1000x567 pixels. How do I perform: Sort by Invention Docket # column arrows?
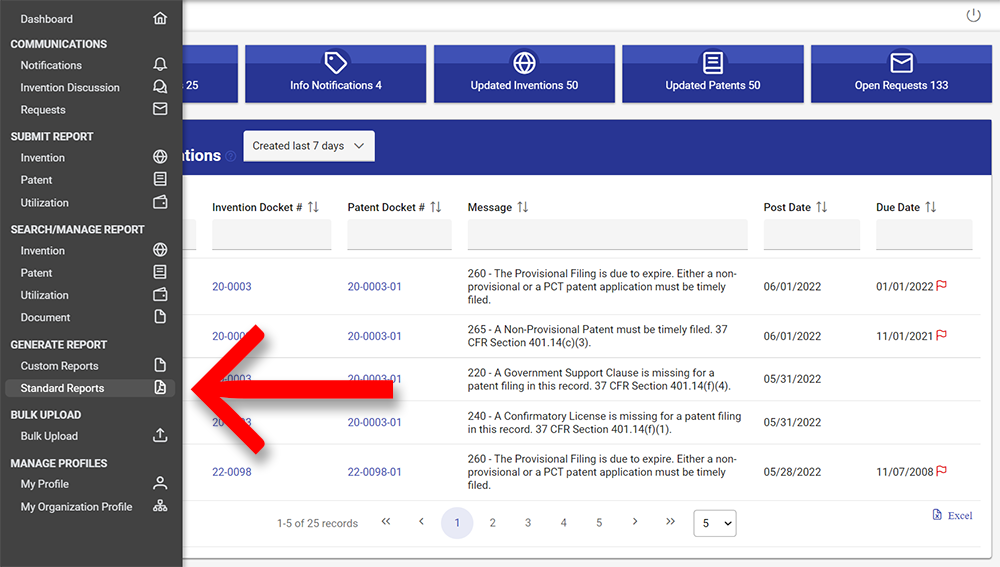tap(313, 207)
